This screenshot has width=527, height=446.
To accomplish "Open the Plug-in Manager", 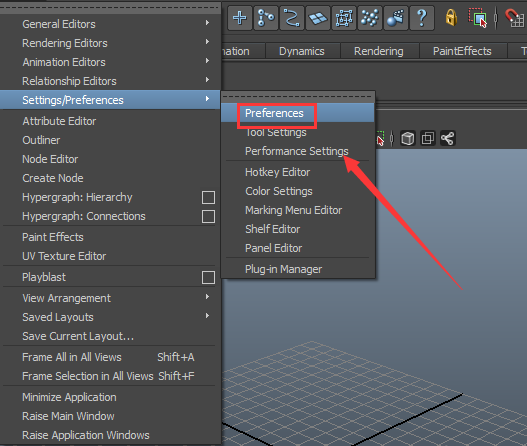I will point(298,269).
